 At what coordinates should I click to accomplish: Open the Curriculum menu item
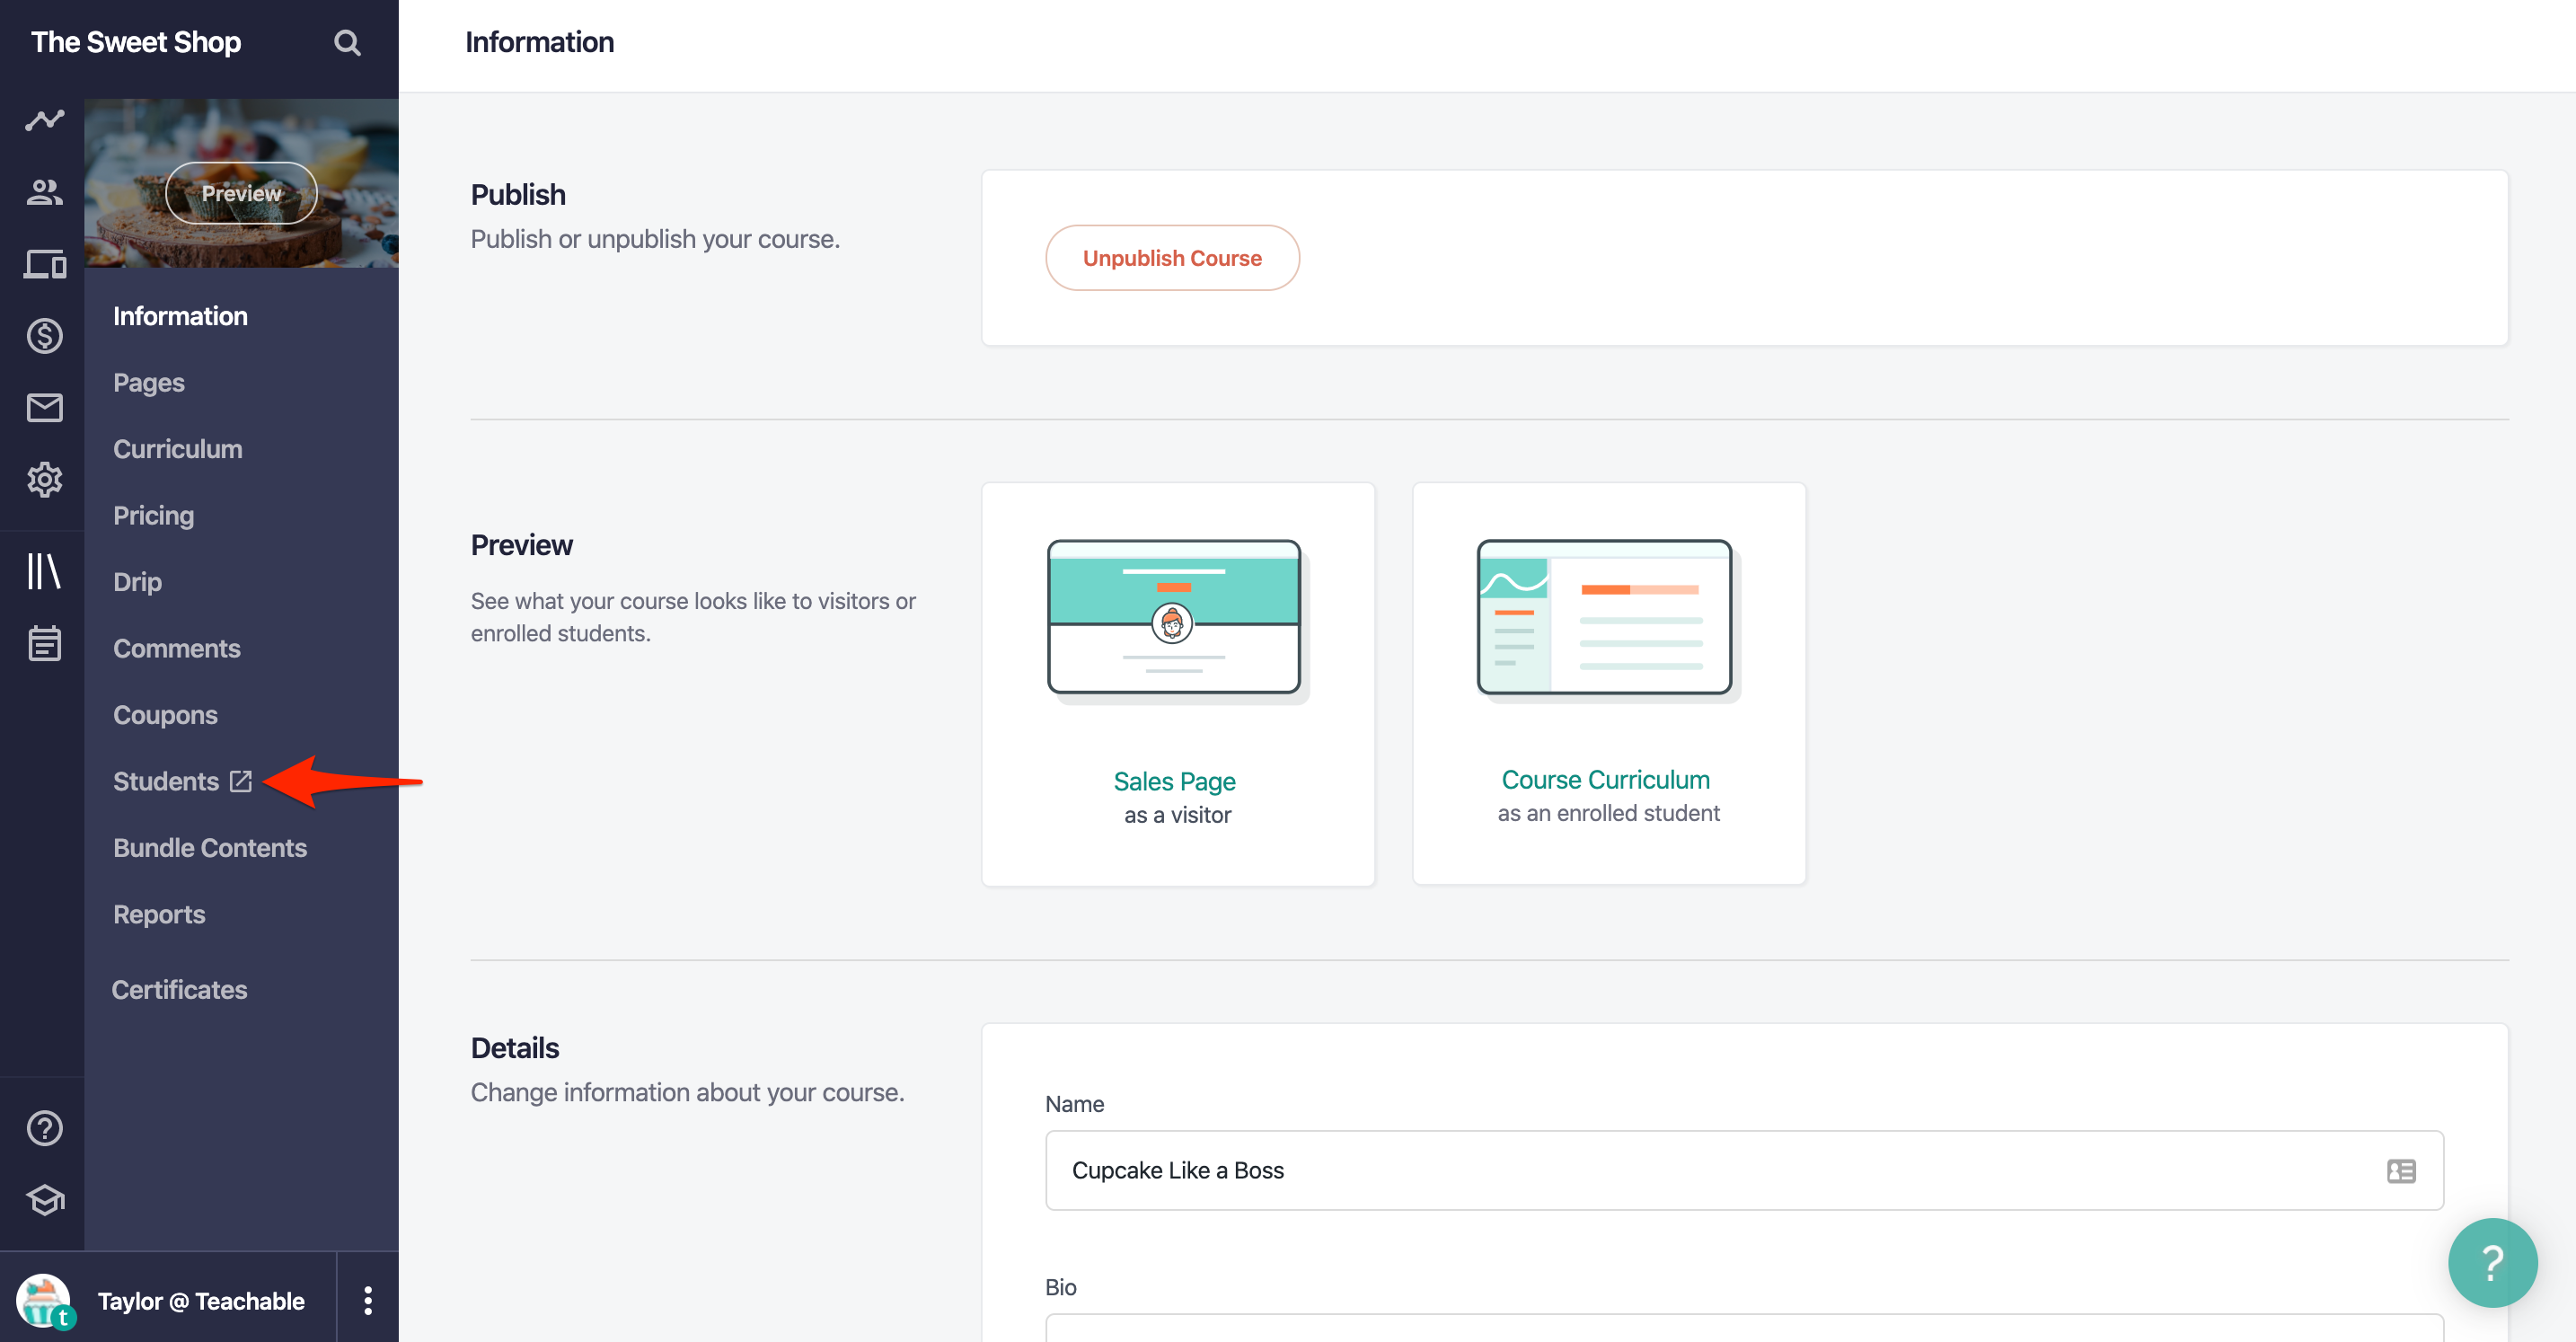point(178,449)
